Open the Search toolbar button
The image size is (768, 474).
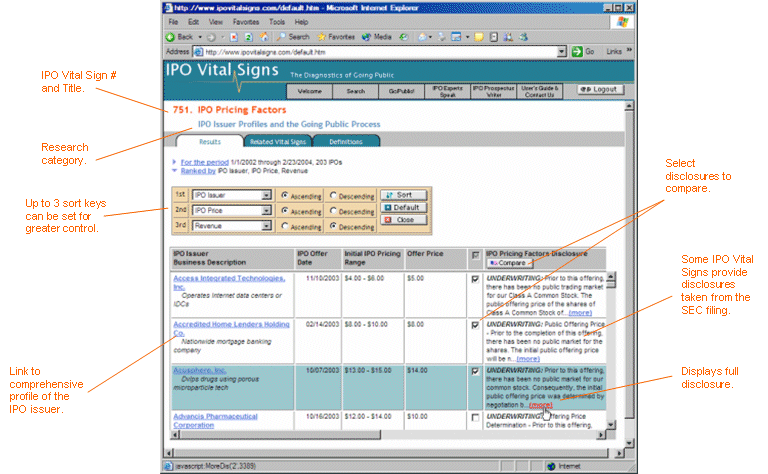pos(293,37)
